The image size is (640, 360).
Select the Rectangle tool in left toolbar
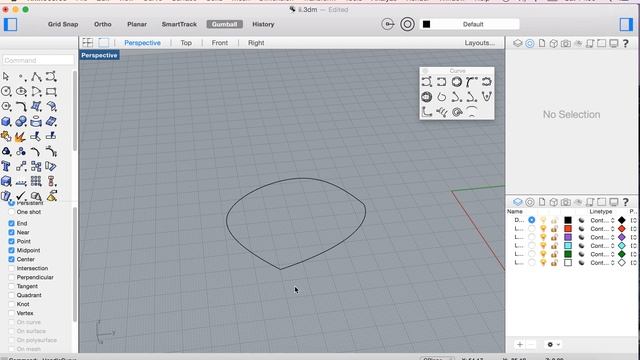pos(51,91)
